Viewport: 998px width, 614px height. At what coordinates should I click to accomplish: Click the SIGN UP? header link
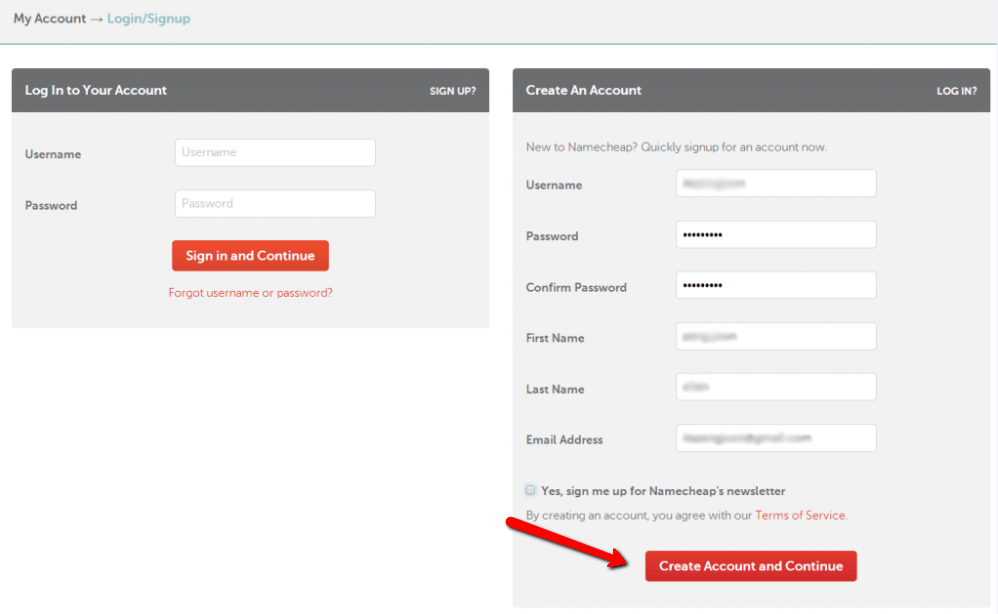tap(452, 91)
